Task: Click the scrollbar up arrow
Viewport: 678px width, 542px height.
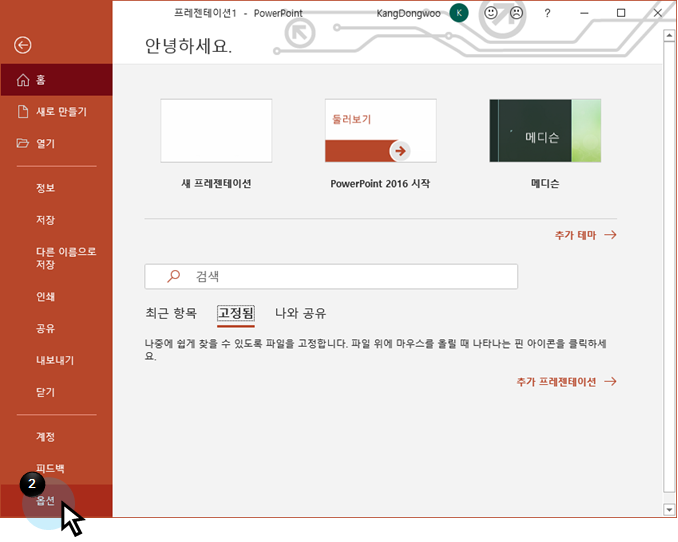Action: (669, 36)
